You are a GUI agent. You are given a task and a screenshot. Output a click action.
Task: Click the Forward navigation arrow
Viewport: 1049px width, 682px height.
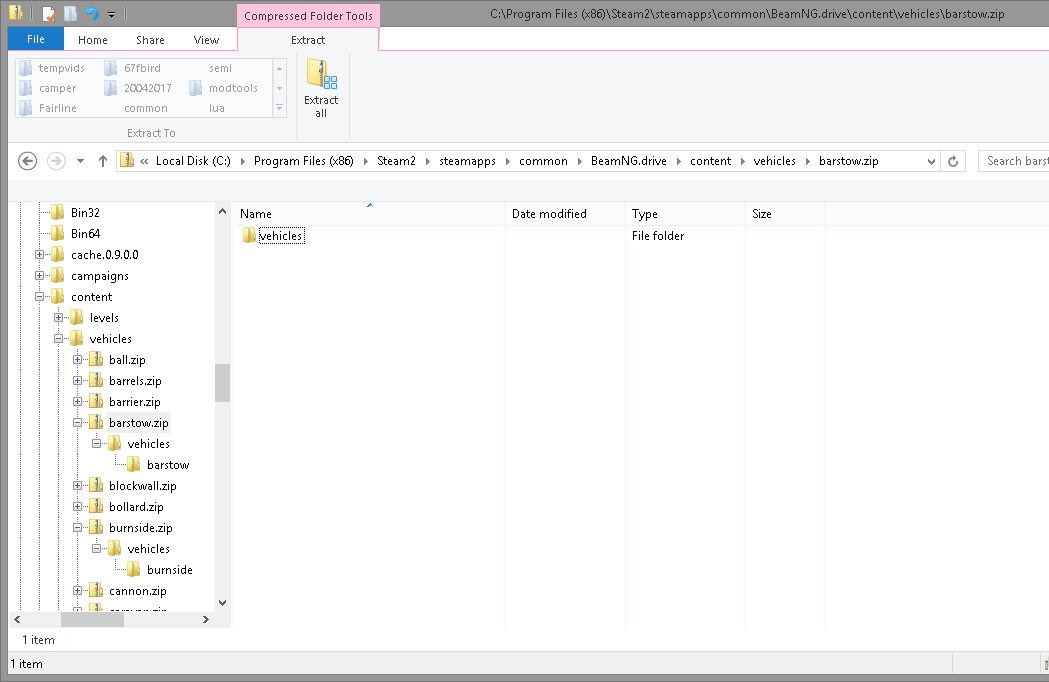[56, 161]
